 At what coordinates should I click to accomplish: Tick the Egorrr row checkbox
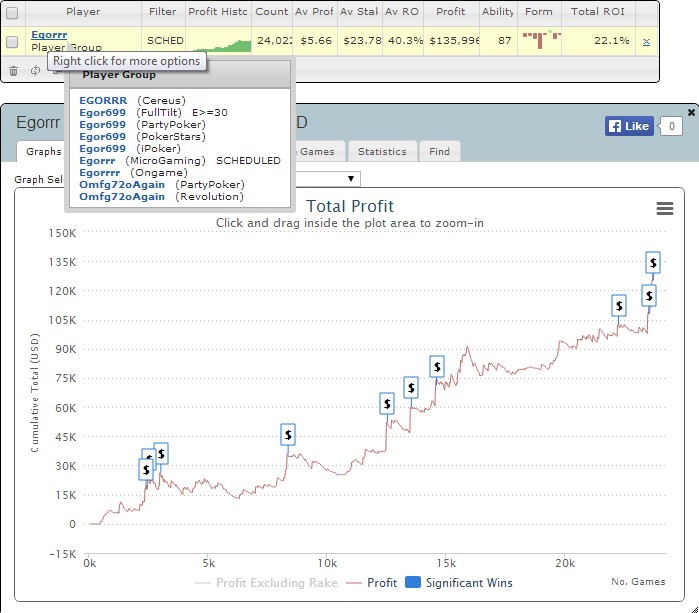tap(12, 42)
